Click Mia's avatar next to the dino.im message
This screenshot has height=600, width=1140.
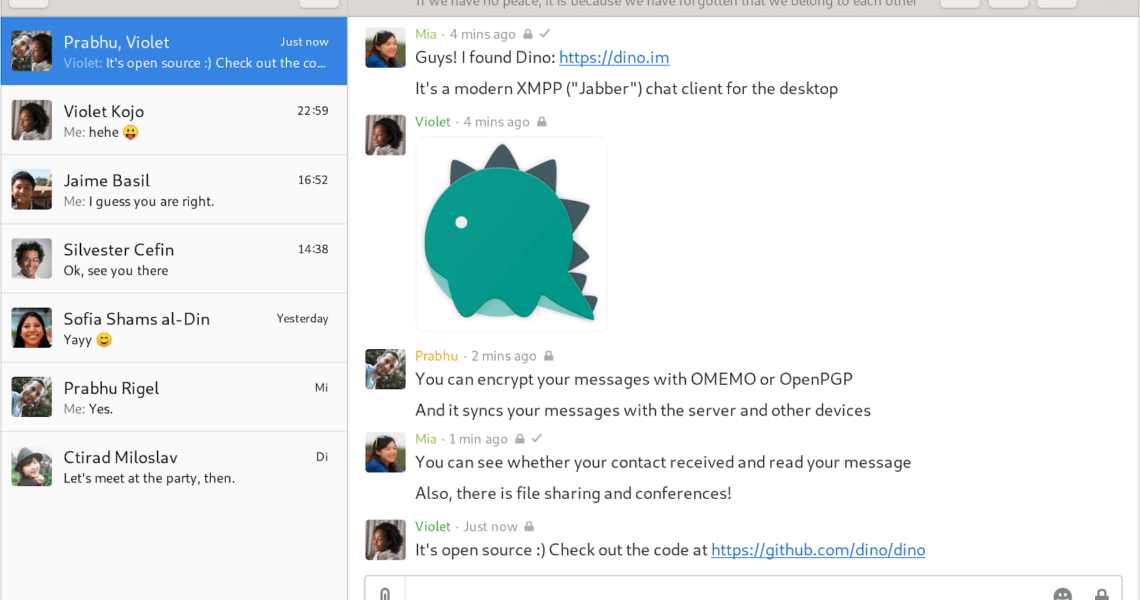click(x=385, y=48)
